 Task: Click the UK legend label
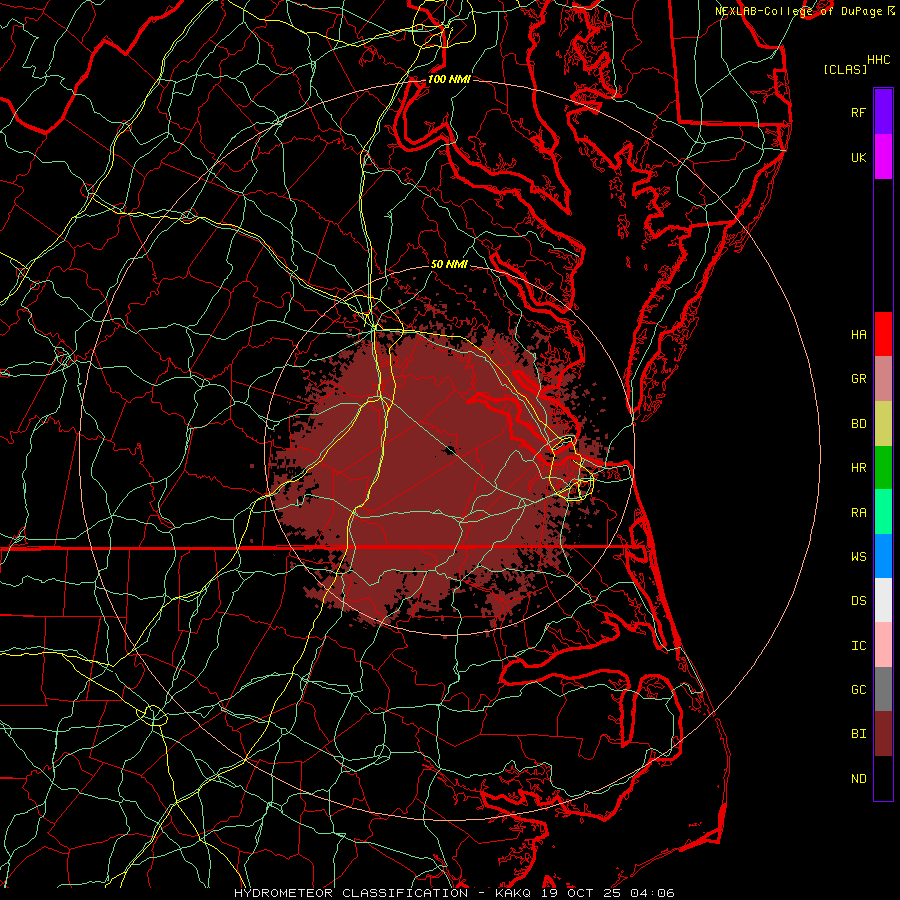coord(859,157)
